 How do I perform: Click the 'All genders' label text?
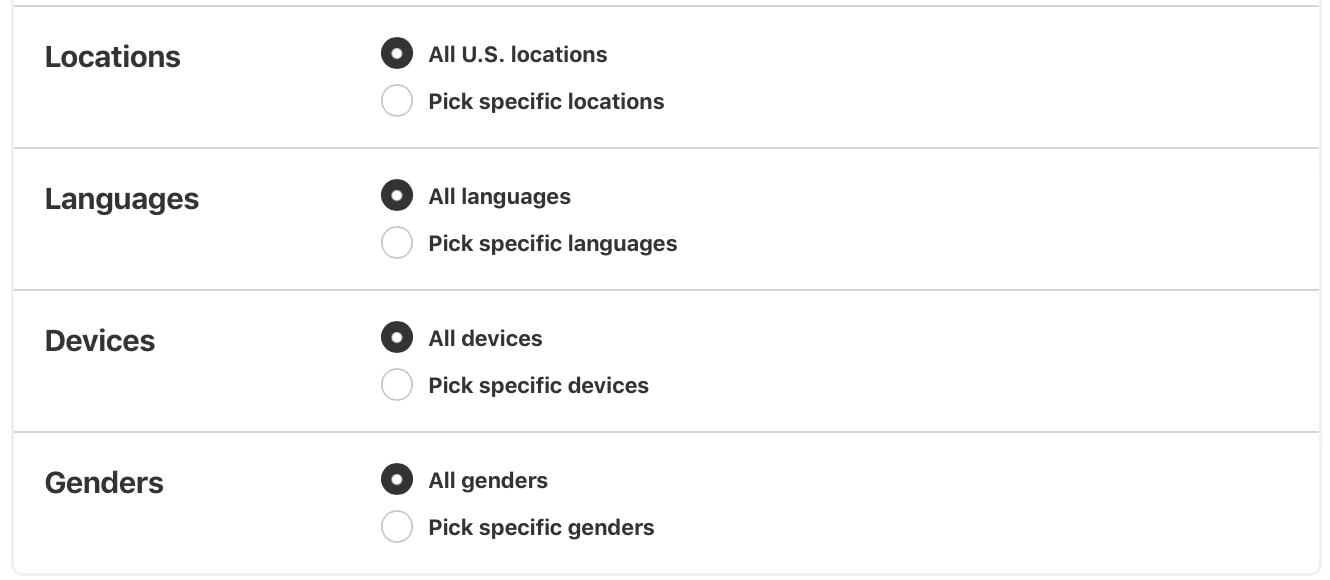[x=488, y=480]
